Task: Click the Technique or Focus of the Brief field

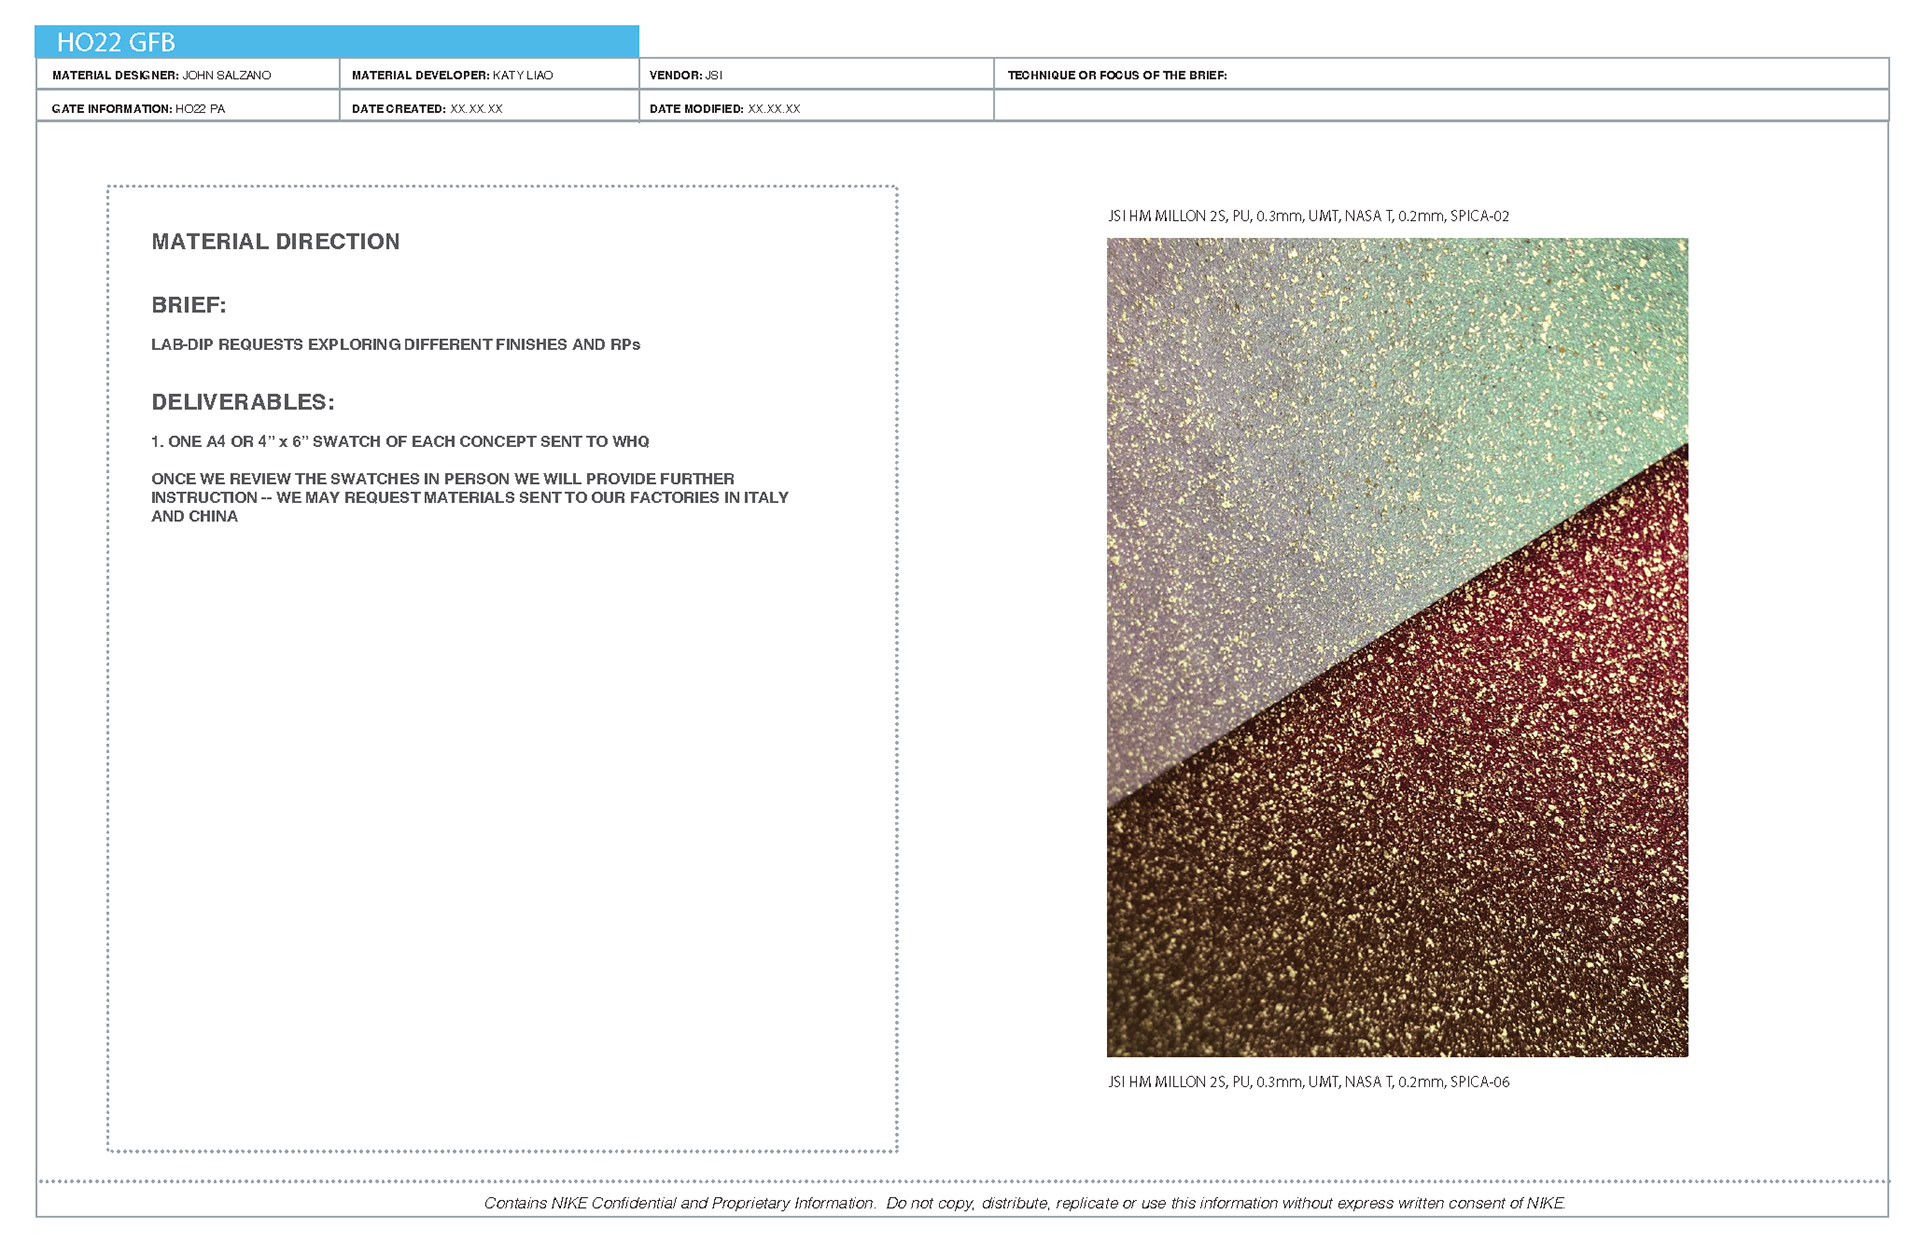Action: pos(1117,75)
